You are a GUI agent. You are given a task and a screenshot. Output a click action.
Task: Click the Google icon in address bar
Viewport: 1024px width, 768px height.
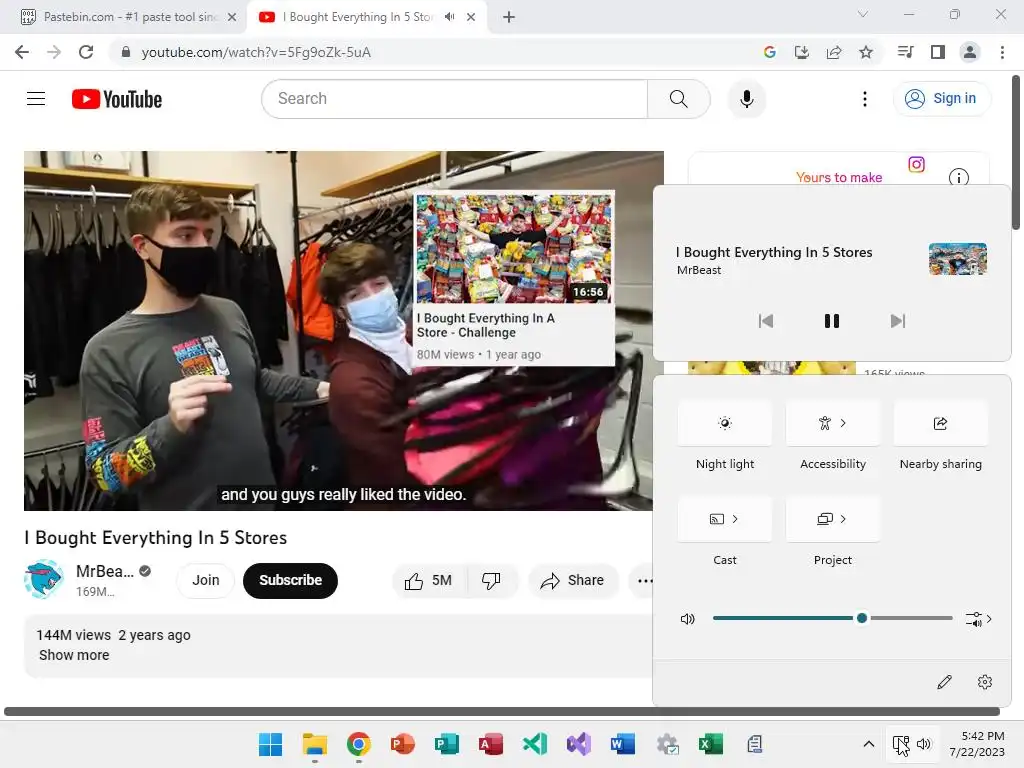click(769, 52)
